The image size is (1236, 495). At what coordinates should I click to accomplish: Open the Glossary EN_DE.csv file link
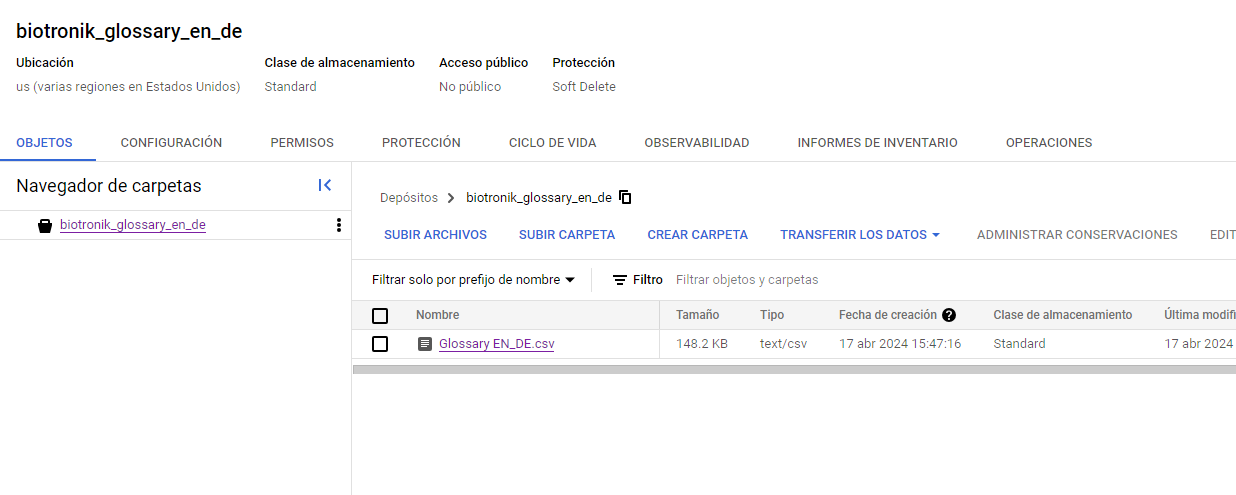pyautogui.click(x=496, y=344)
